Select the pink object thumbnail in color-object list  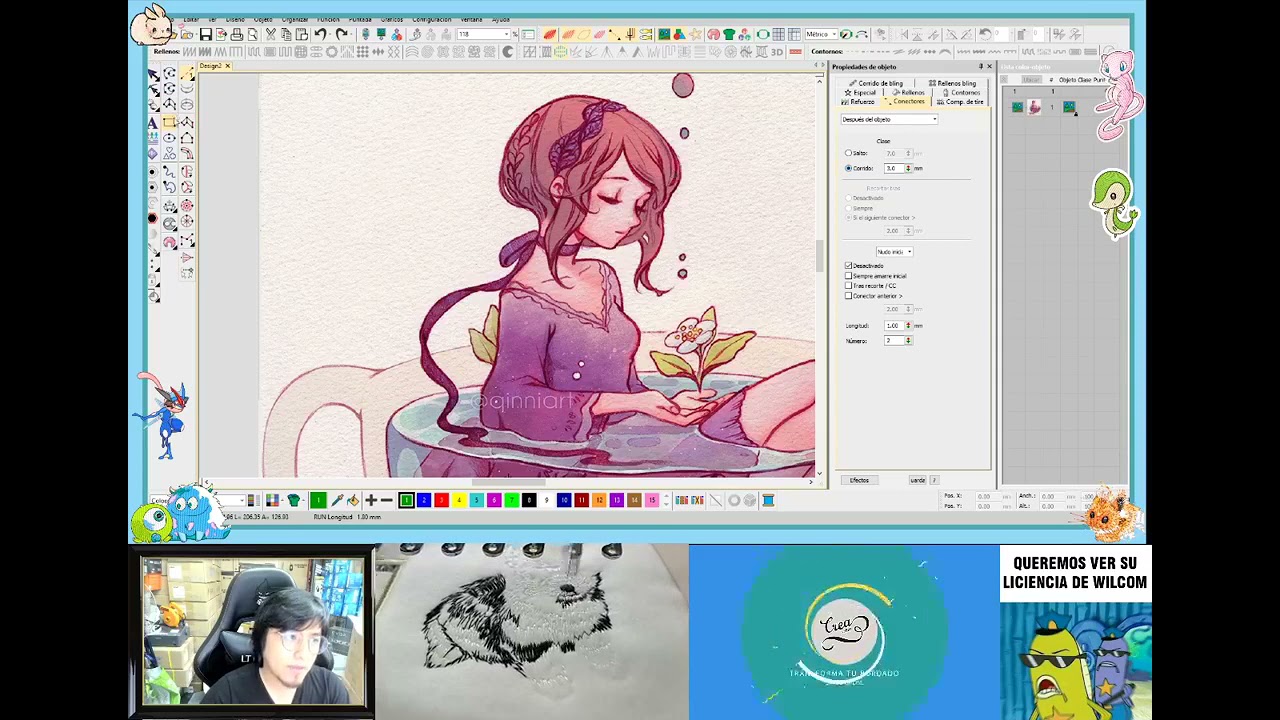point(1034,107)
